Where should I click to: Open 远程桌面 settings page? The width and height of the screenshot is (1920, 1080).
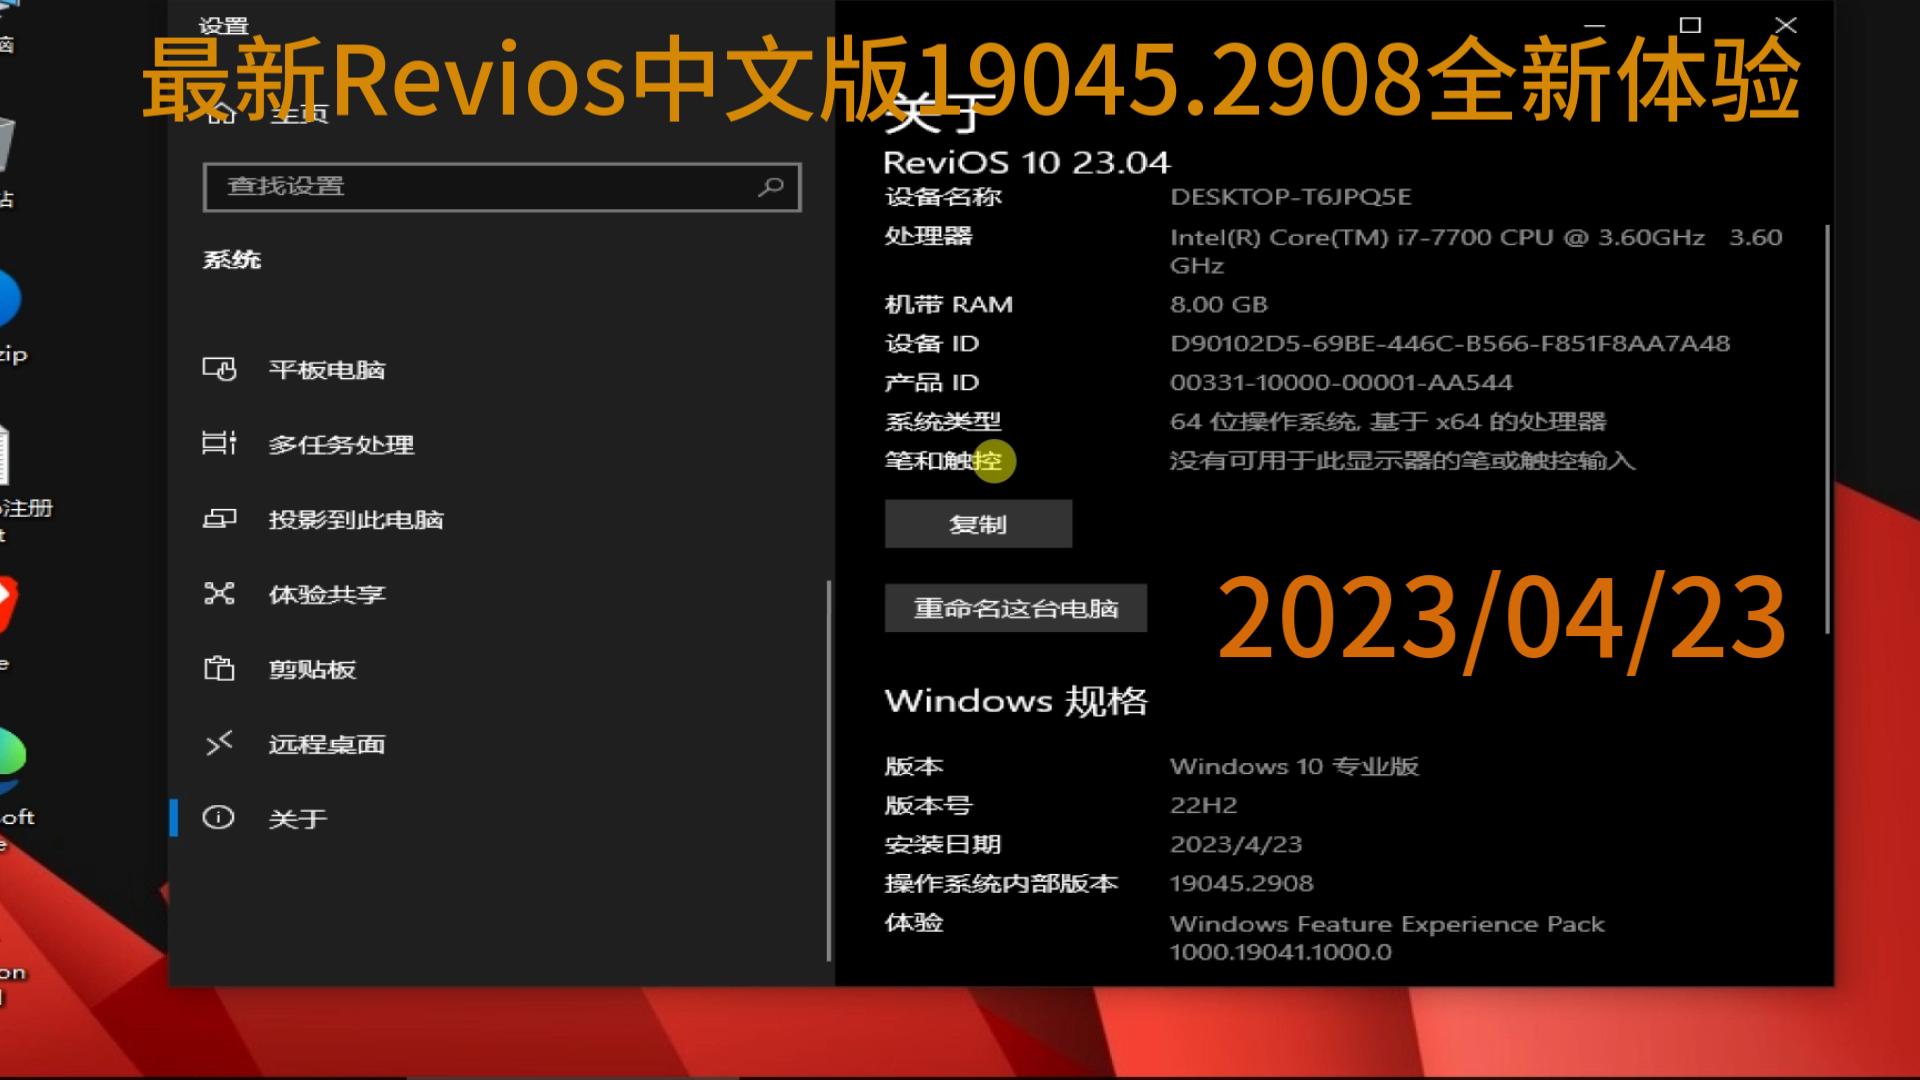(502, 744)
